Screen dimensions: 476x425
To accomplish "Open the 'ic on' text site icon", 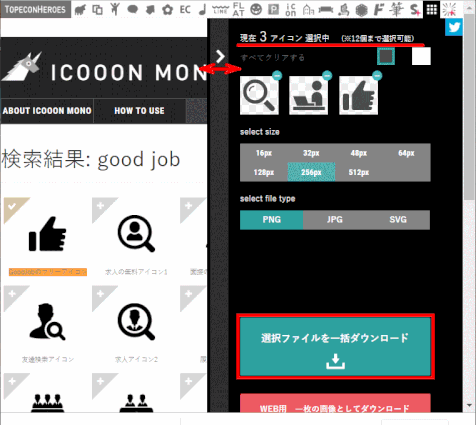I will [x=291, y=10].
